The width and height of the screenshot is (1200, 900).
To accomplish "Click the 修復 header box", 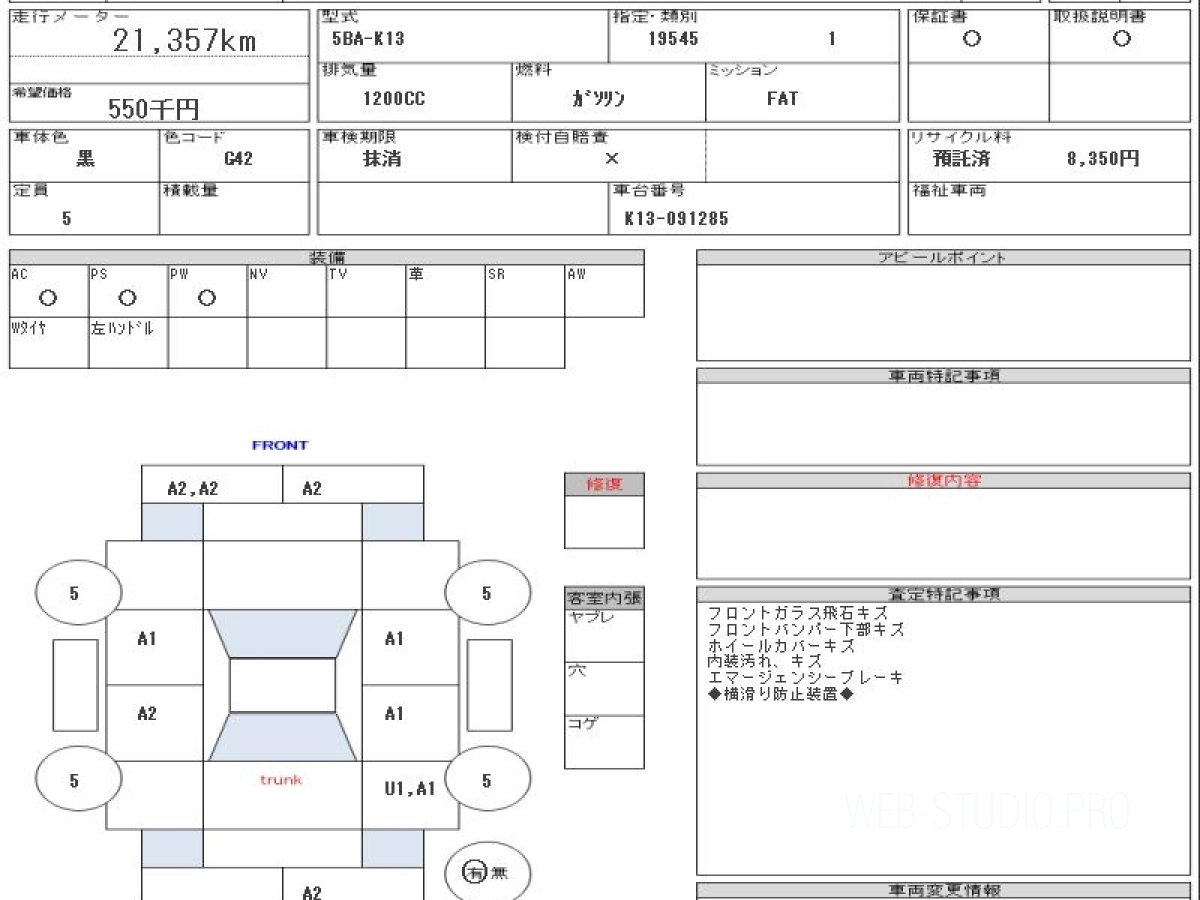I will (x=604, y=484).
